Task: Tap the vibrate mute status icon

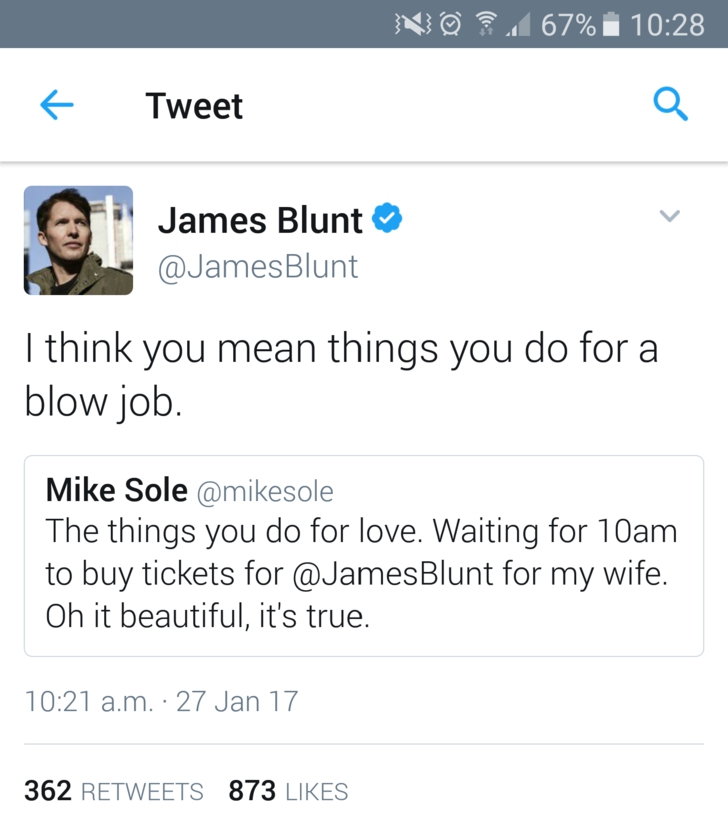Action: tap(411, 24)
